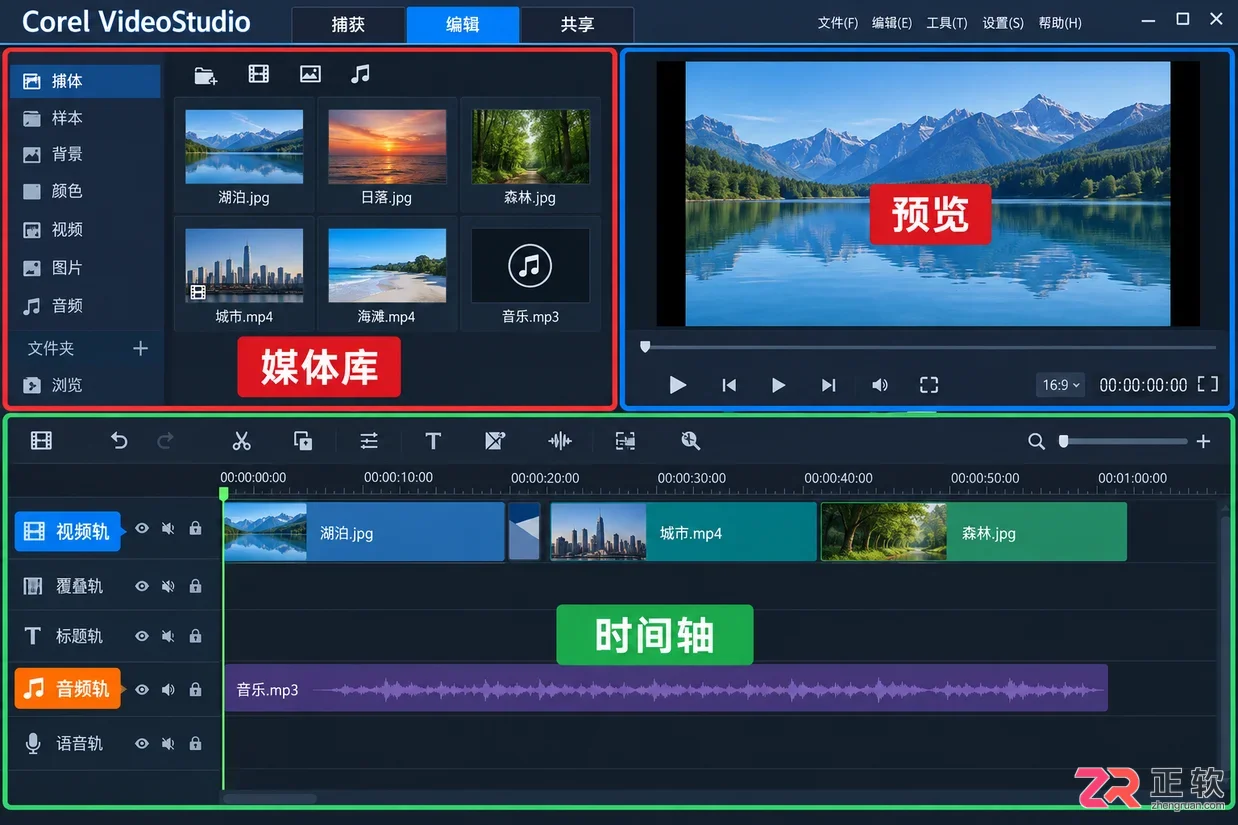This screenshot has width=1238, height=825.
Task: Select 音乐.mp3 clip on audio track
Action: [666, 688]
